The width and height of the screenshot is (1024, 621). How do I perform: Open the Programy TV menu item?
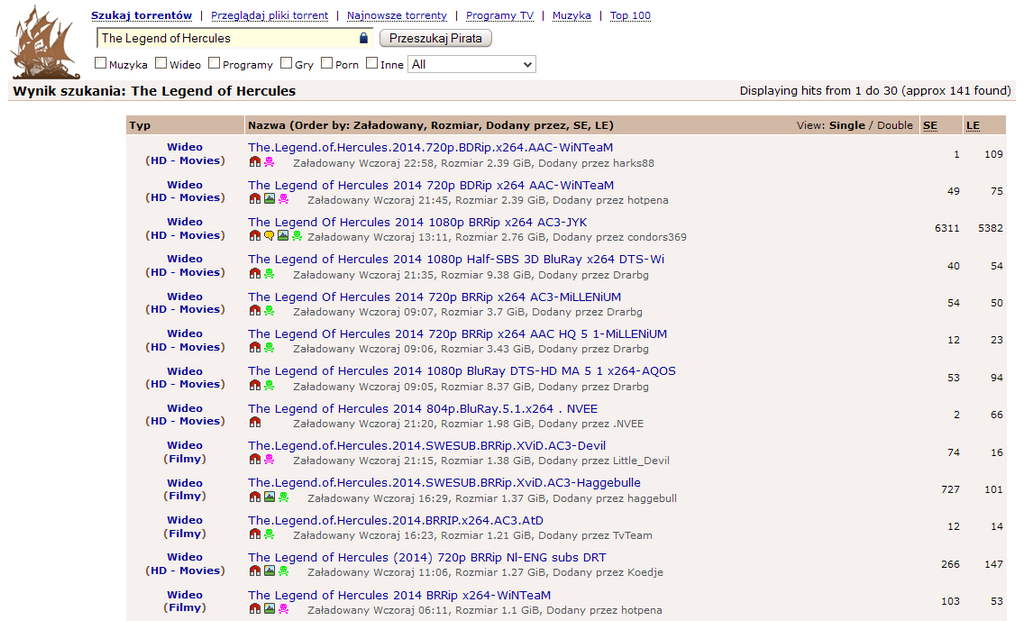(498, 15)
